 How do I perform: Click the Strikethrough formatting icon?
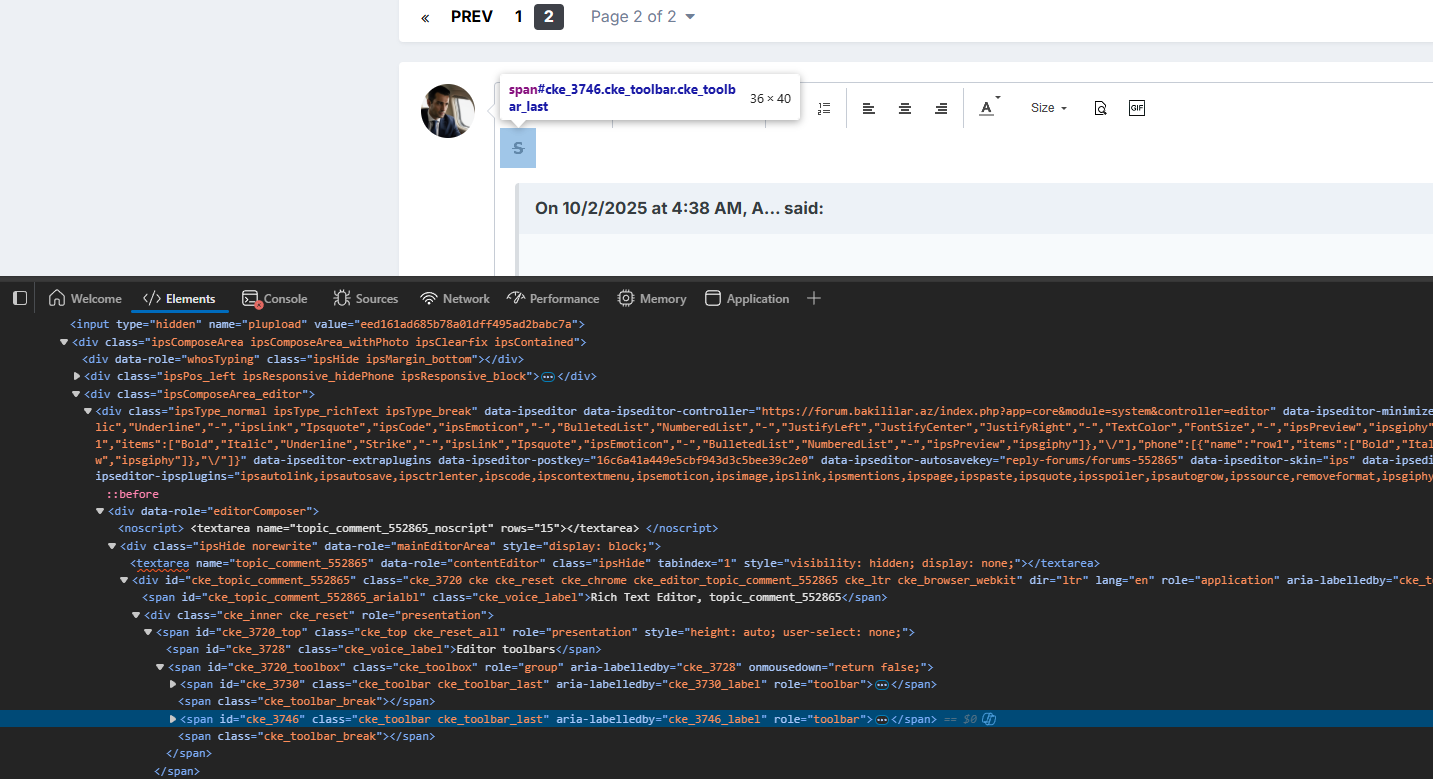[518, 148]
